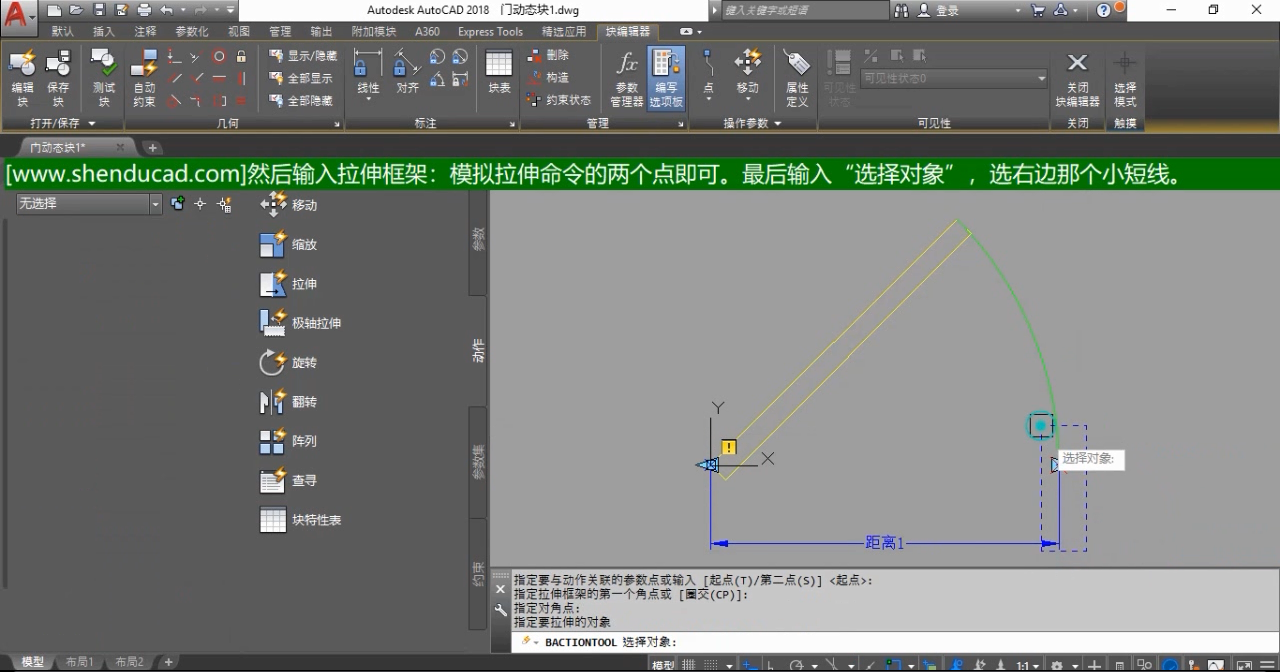Viewport: 1280px width, 672px height.
Task: Add the Flip (翻转) action from palette
Action: tap(289, 402)
